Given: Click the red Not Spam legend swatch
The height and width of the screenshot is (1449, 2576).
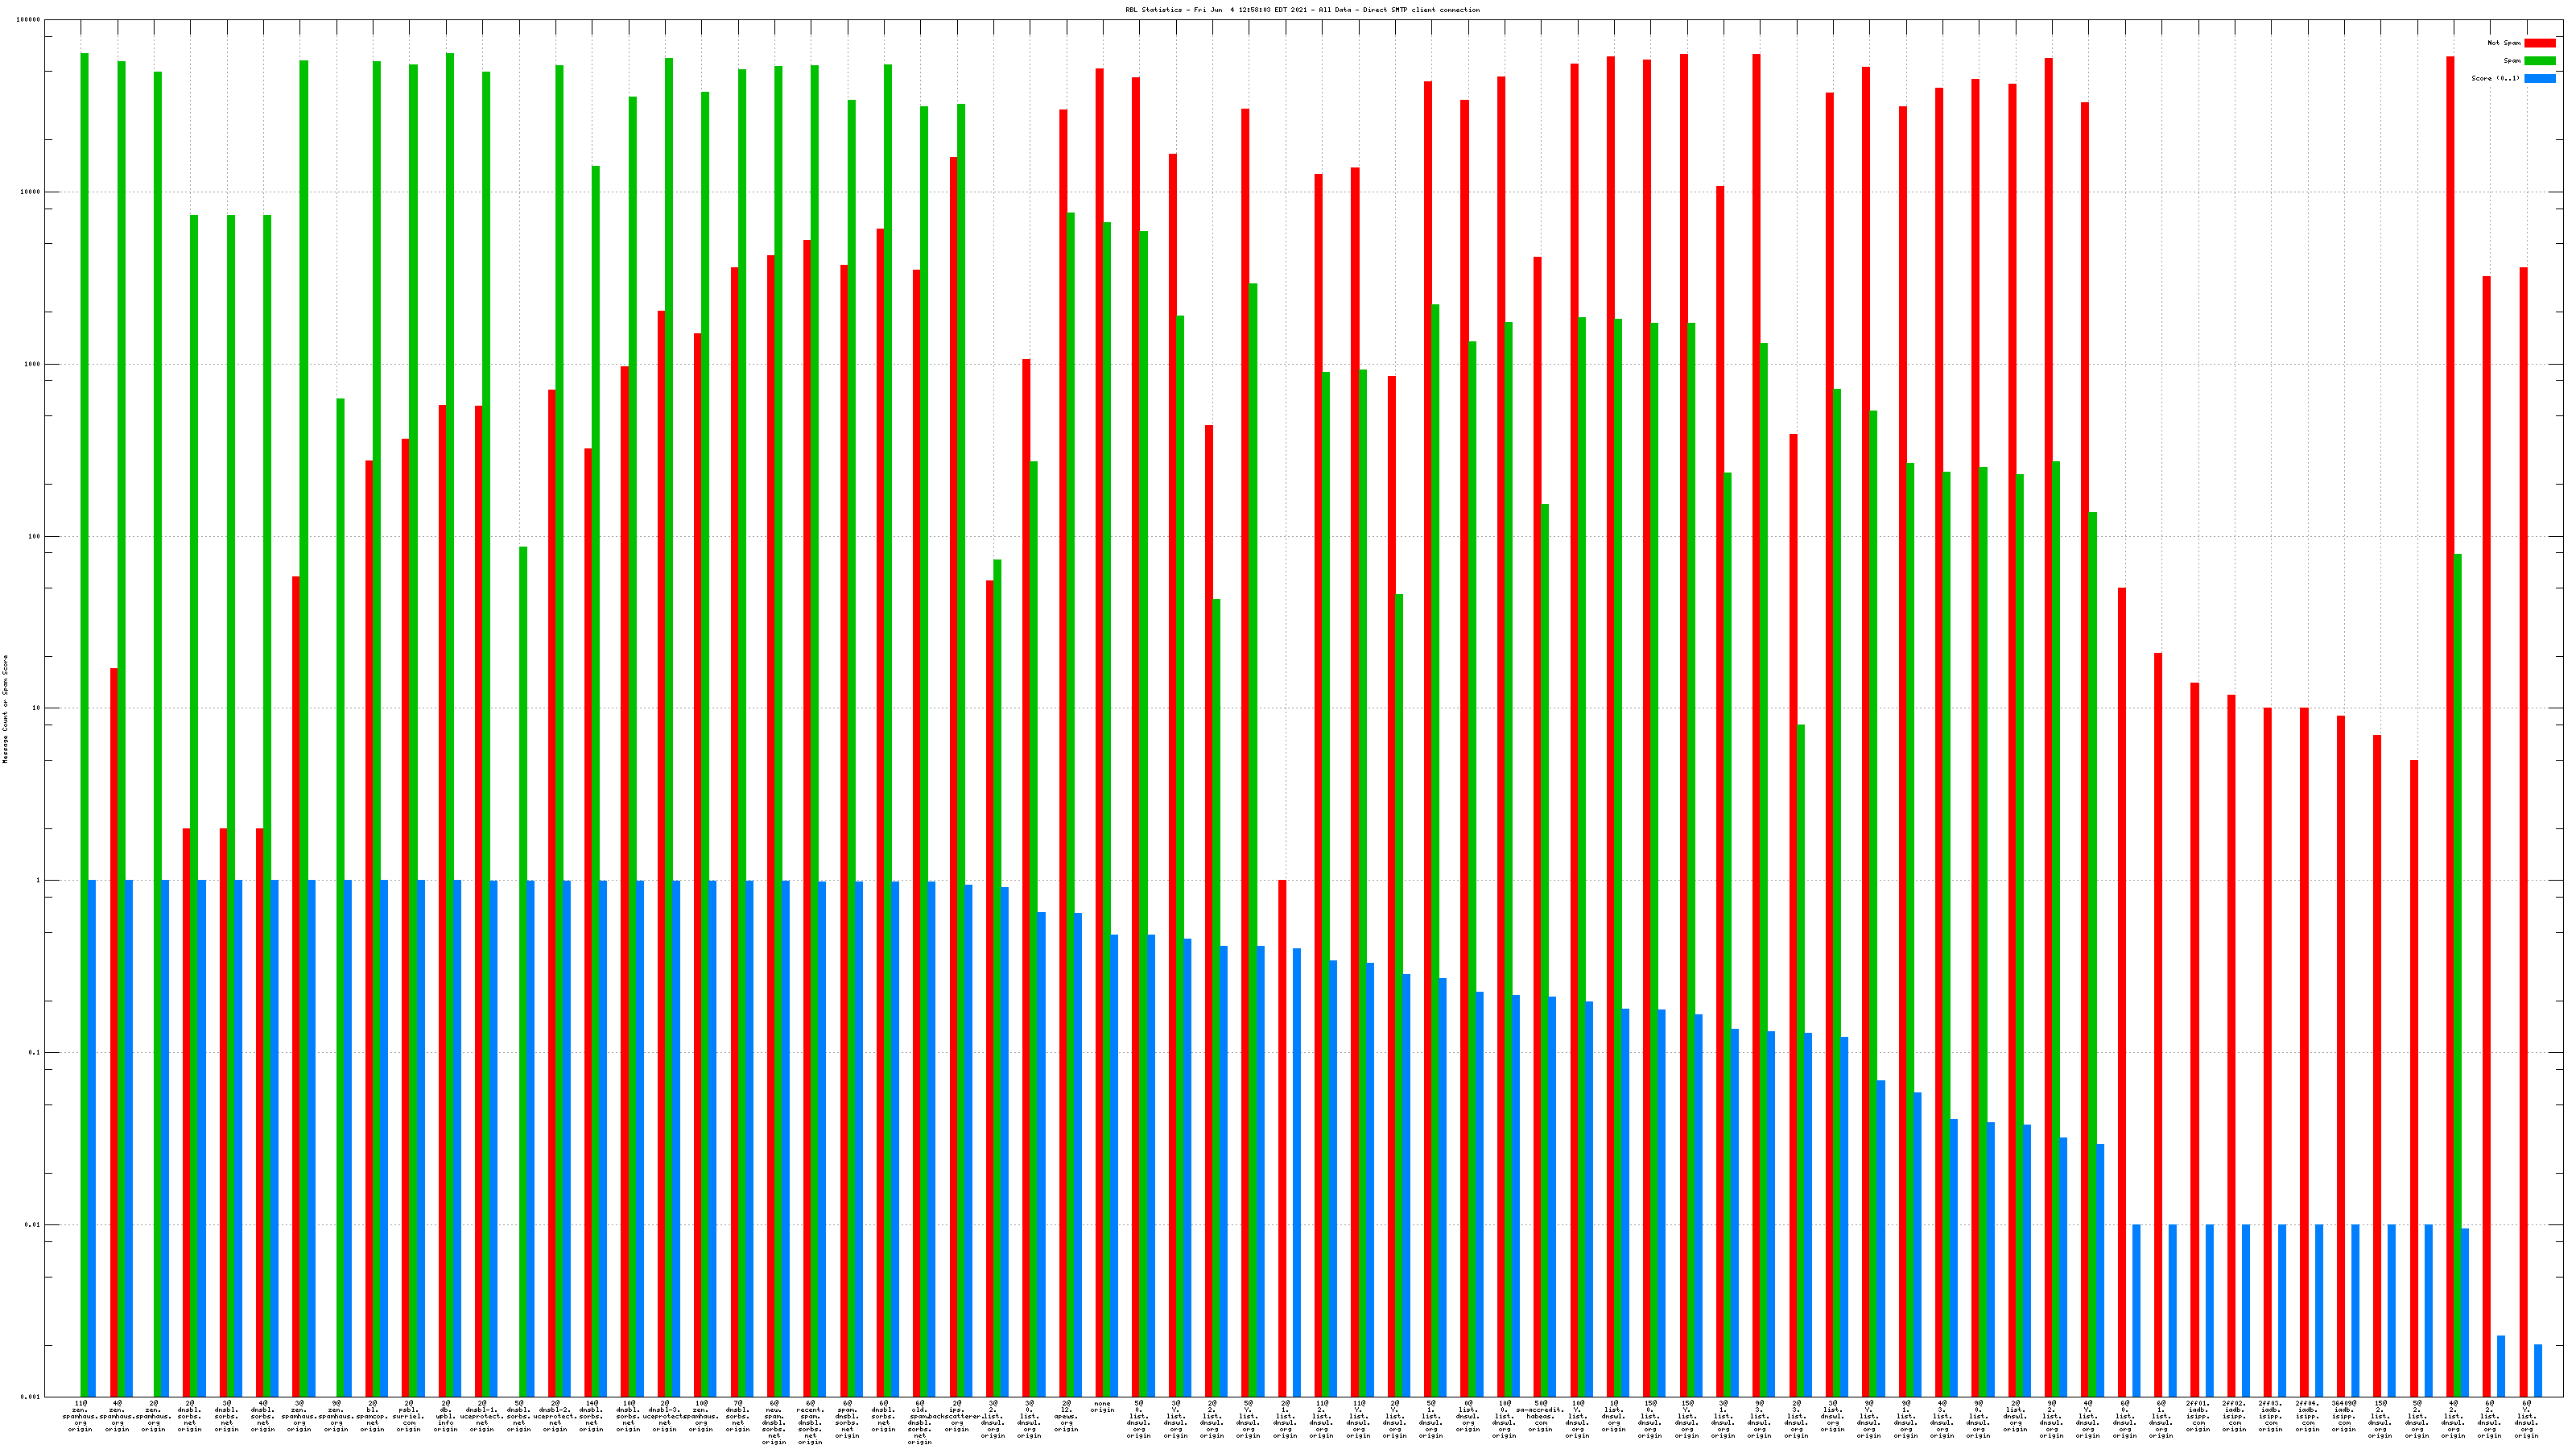Looking at the screenshot, I should pos(2539,43).
